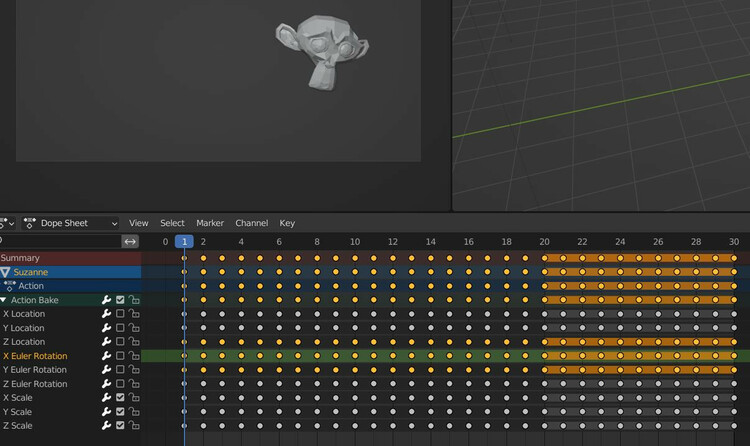This screenshot has width=750, height=446.
Task: Lock the Y Scale channel padlock
Action: coord(134,412)
